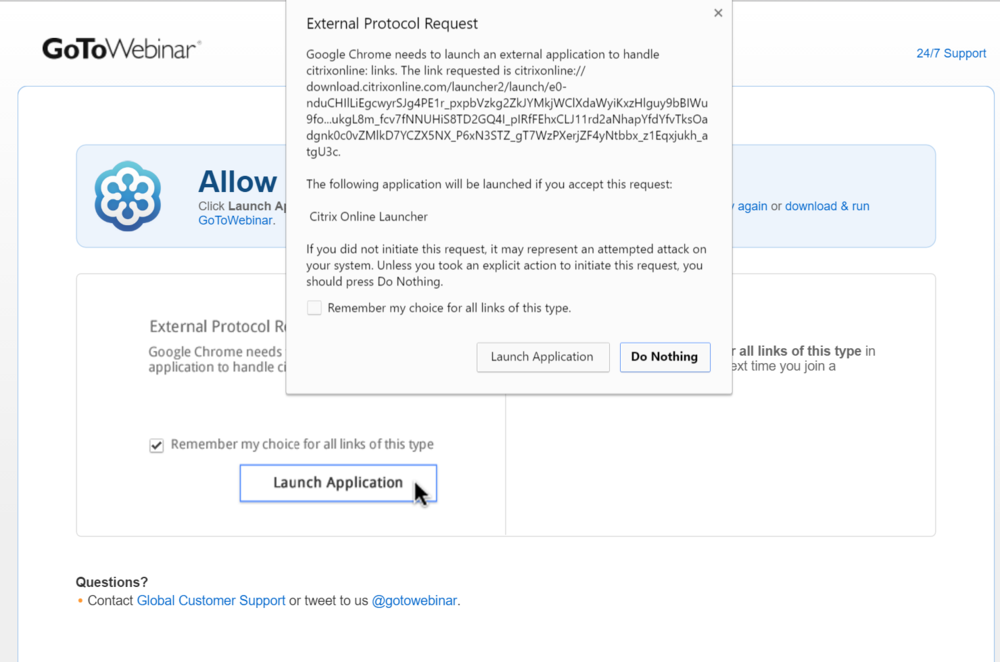Viewport: 1000px width, 662px height.
Task: Close the External Protocol Request dialog
Action: coord(718,13)
